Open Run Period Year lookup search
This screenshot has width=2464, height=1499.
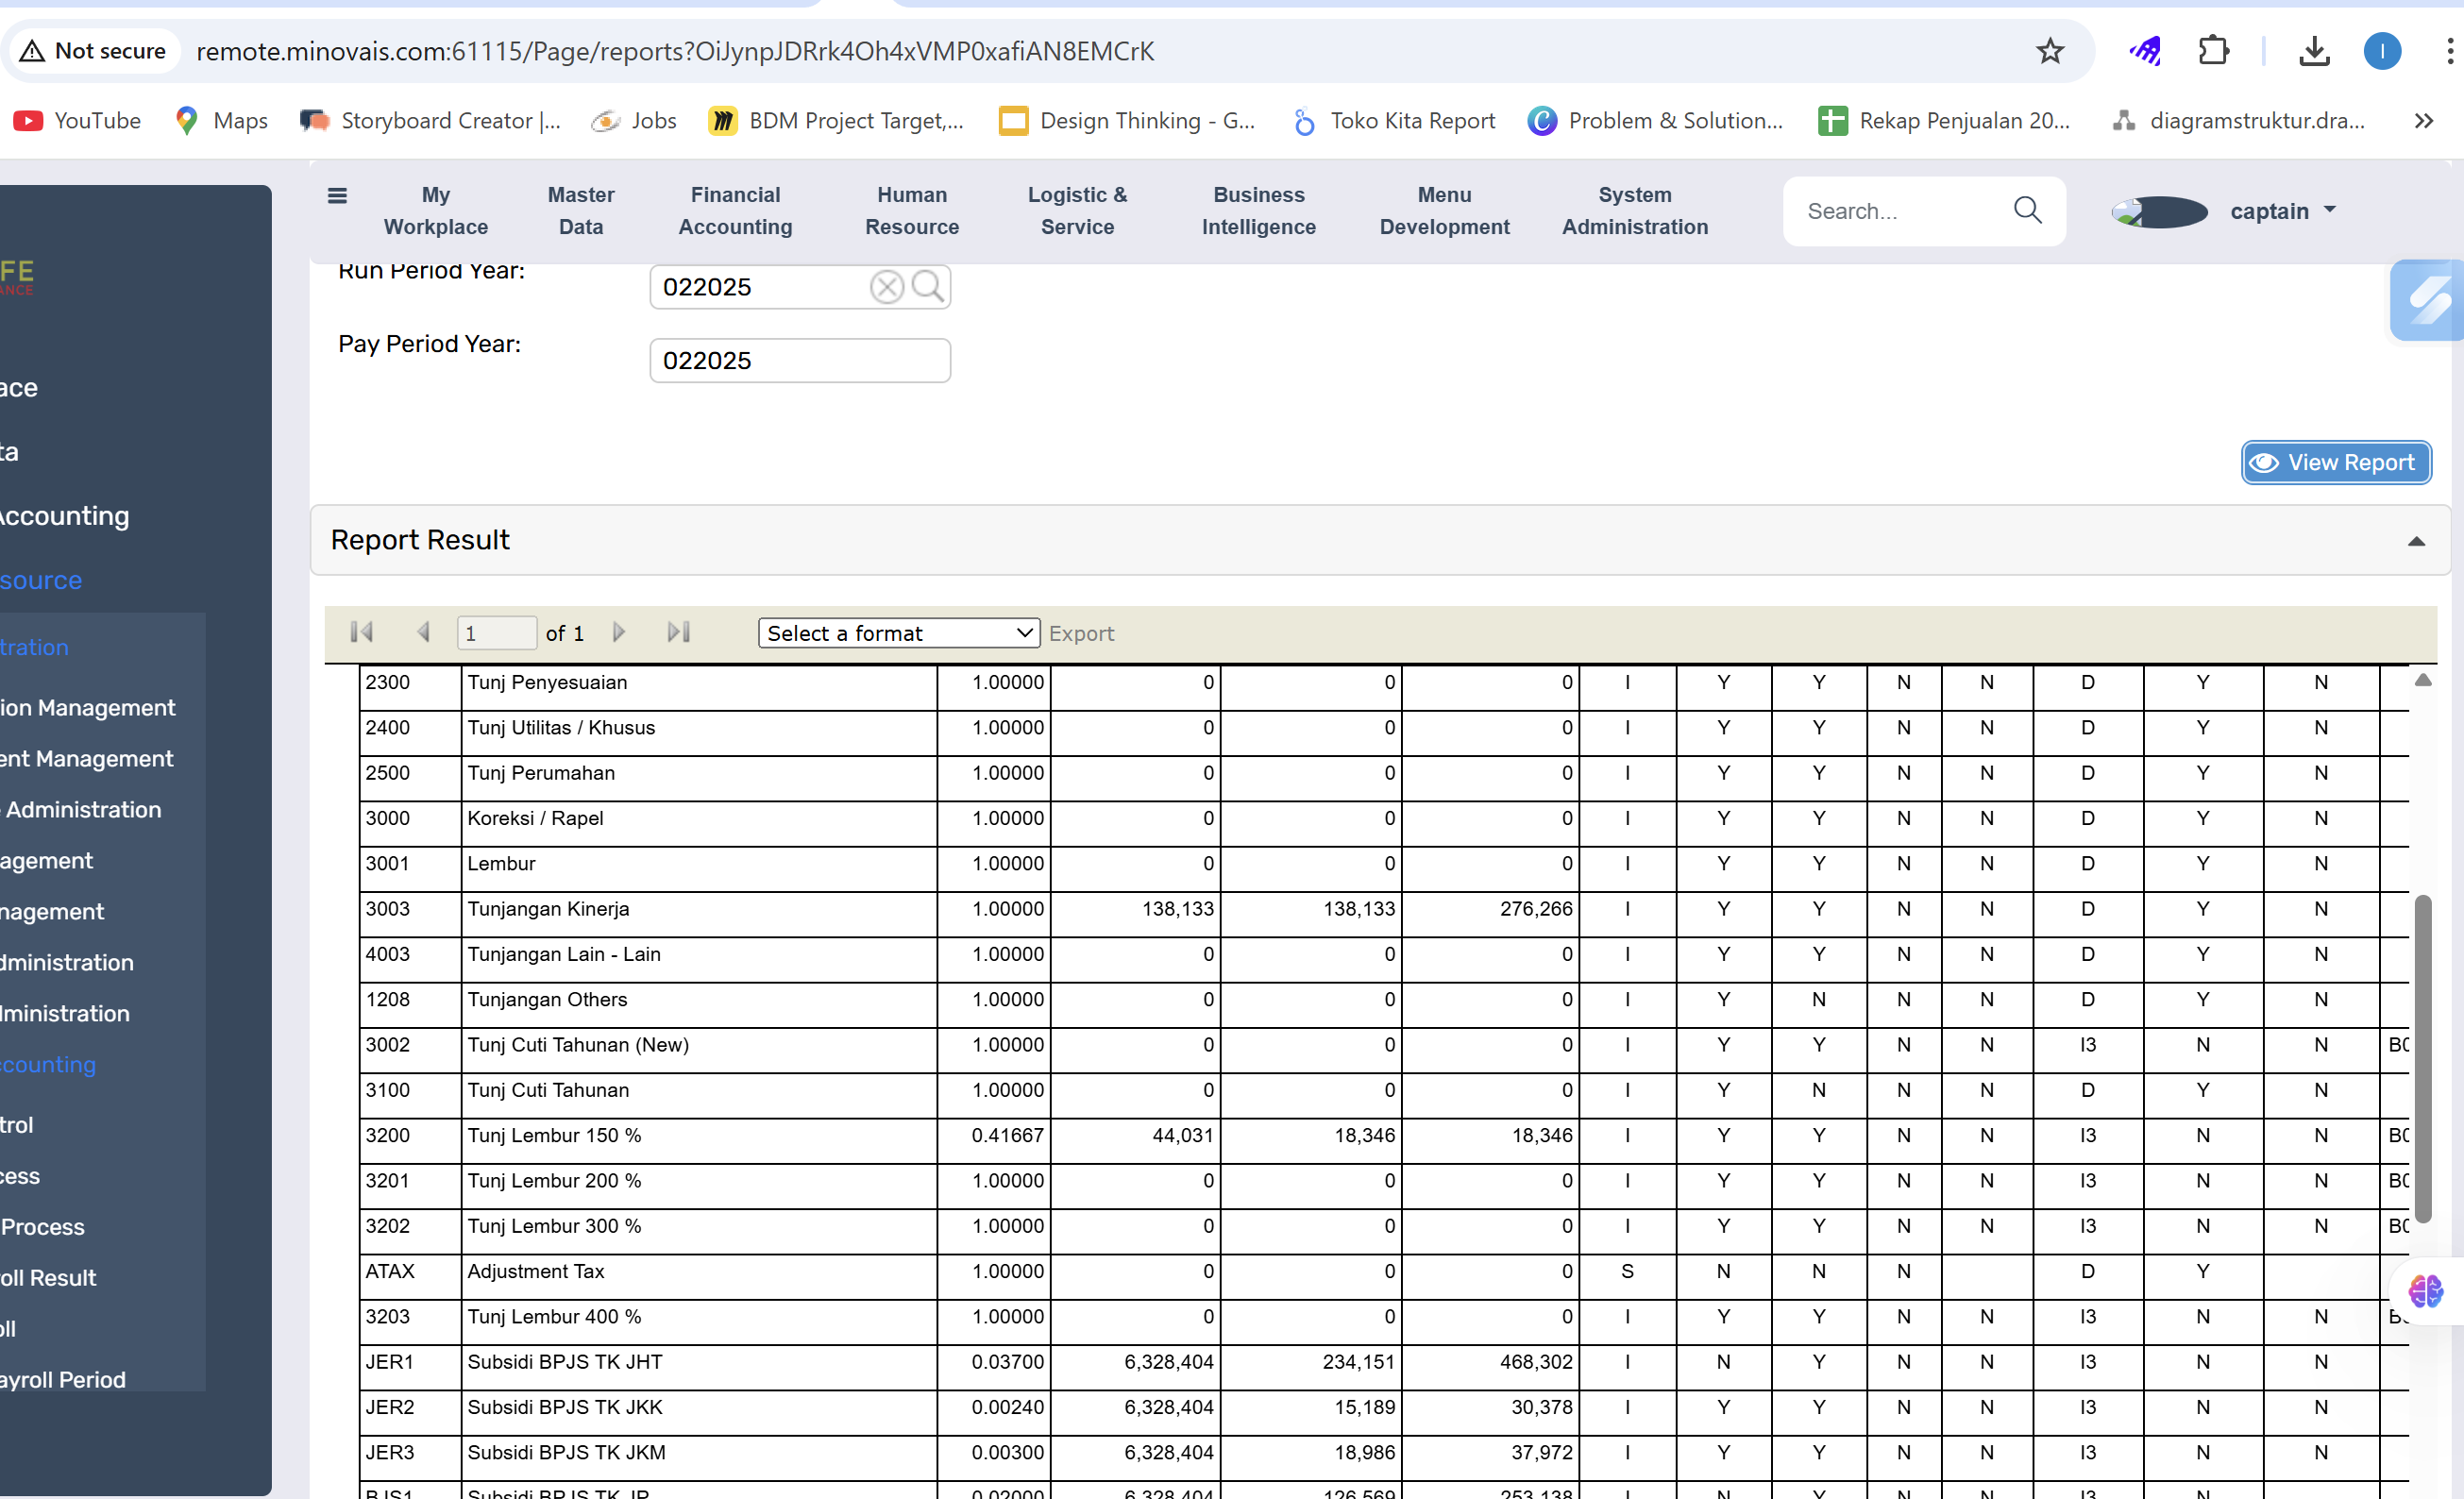point(927,287)
